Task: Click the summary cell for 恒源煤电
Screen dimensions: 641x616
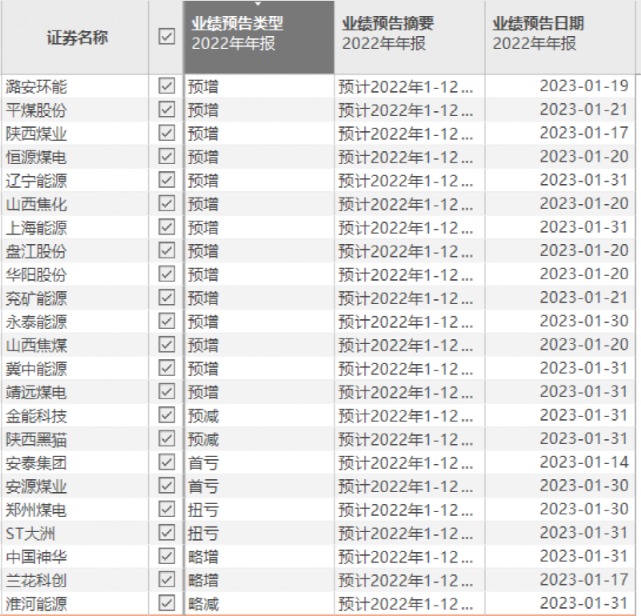Action: (x=408, y=157)
